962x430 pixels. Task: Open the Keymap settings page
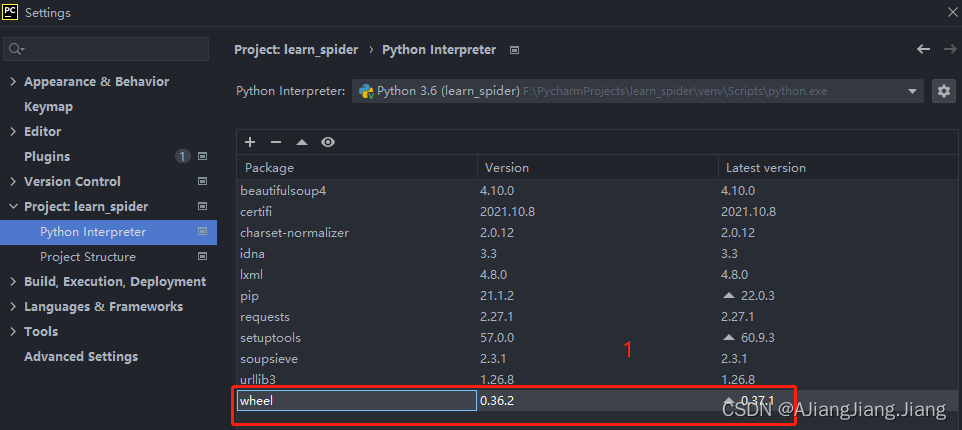48,107
